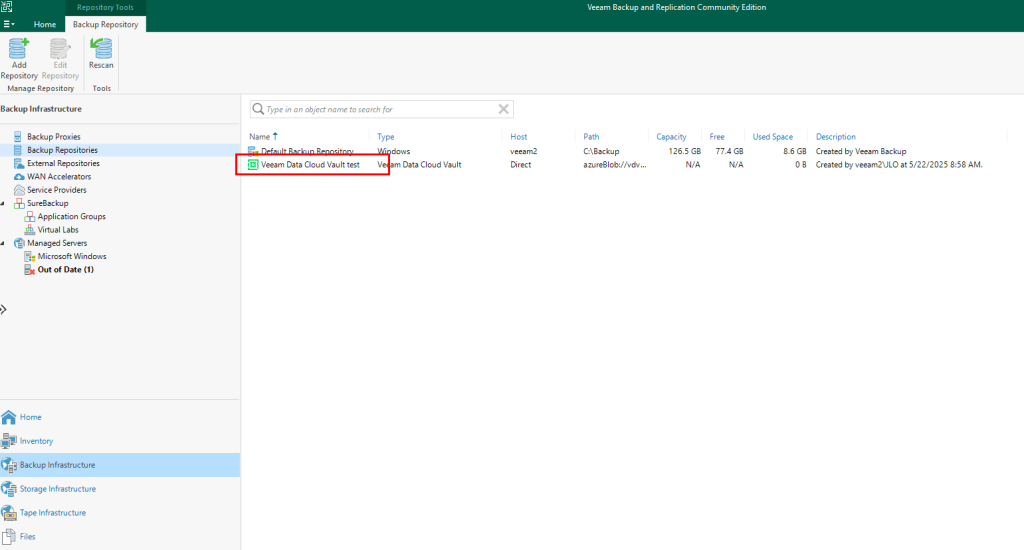Click the Default Backup Repository icon
The image size is (1024, 550).
point(253,151)
